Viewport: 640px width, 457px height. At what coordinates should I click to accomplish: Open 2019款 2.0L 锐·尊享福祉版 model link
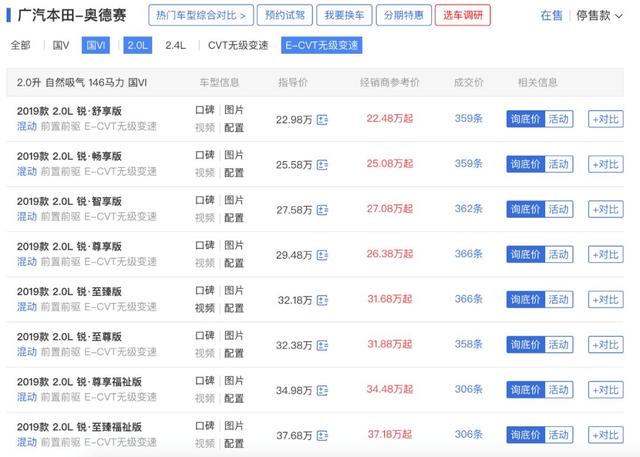point(79,382)
